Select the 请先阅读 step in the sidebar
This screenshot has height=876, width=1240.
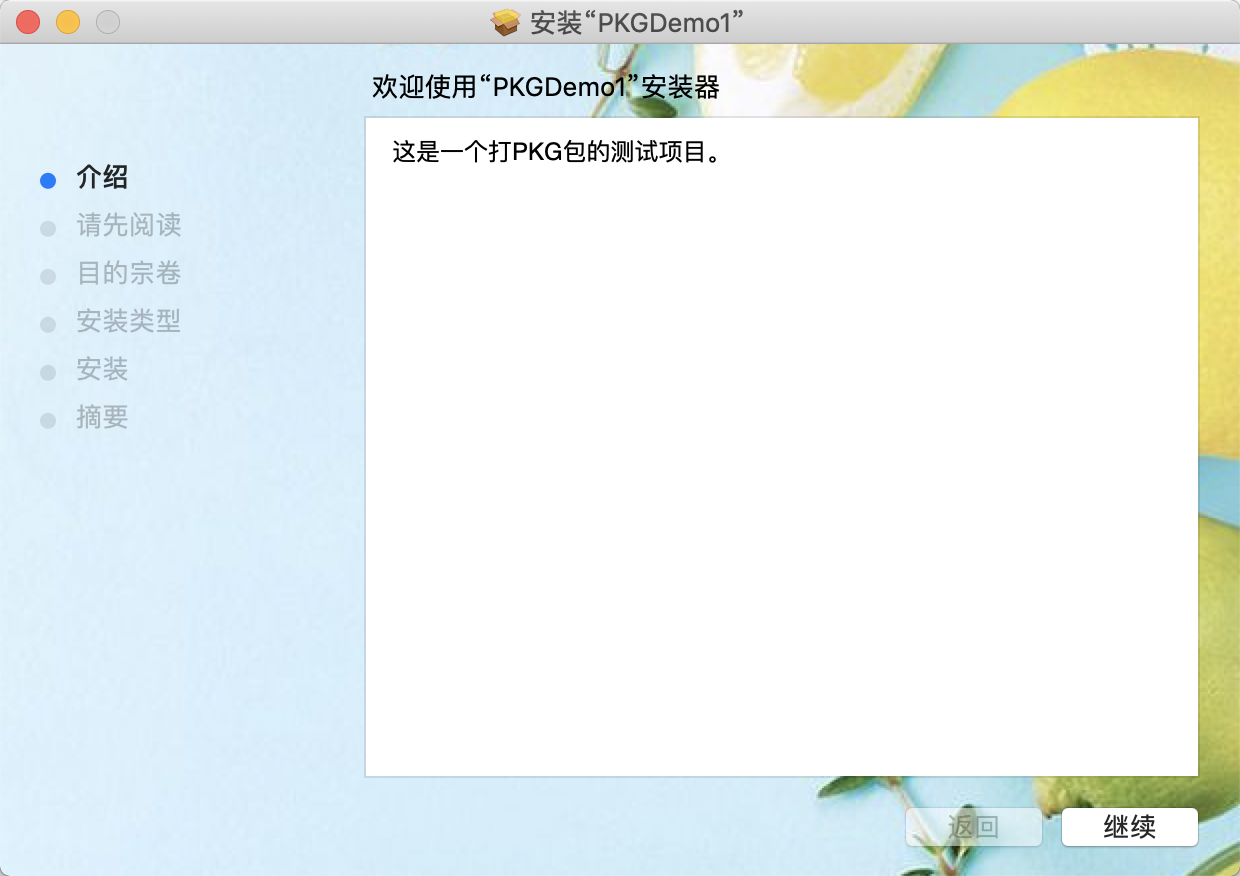pyautogui.click(x=128, y=226)
